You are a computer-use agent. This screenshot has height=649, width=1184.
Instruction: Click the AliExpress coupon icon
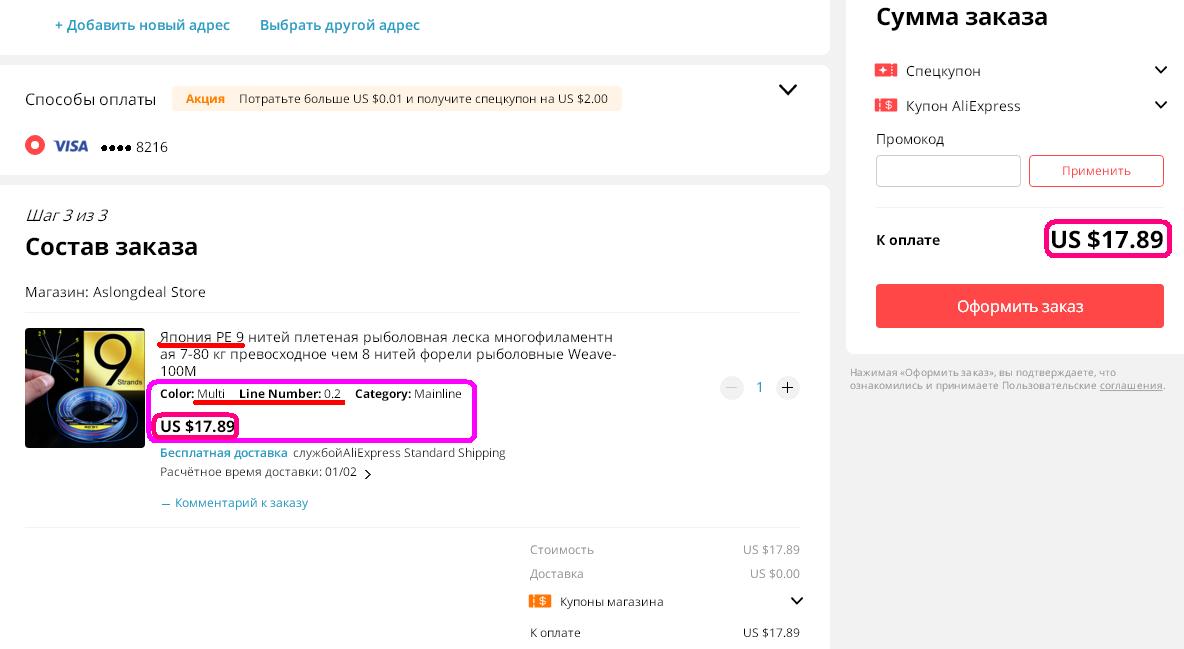[x=885, y=105]
